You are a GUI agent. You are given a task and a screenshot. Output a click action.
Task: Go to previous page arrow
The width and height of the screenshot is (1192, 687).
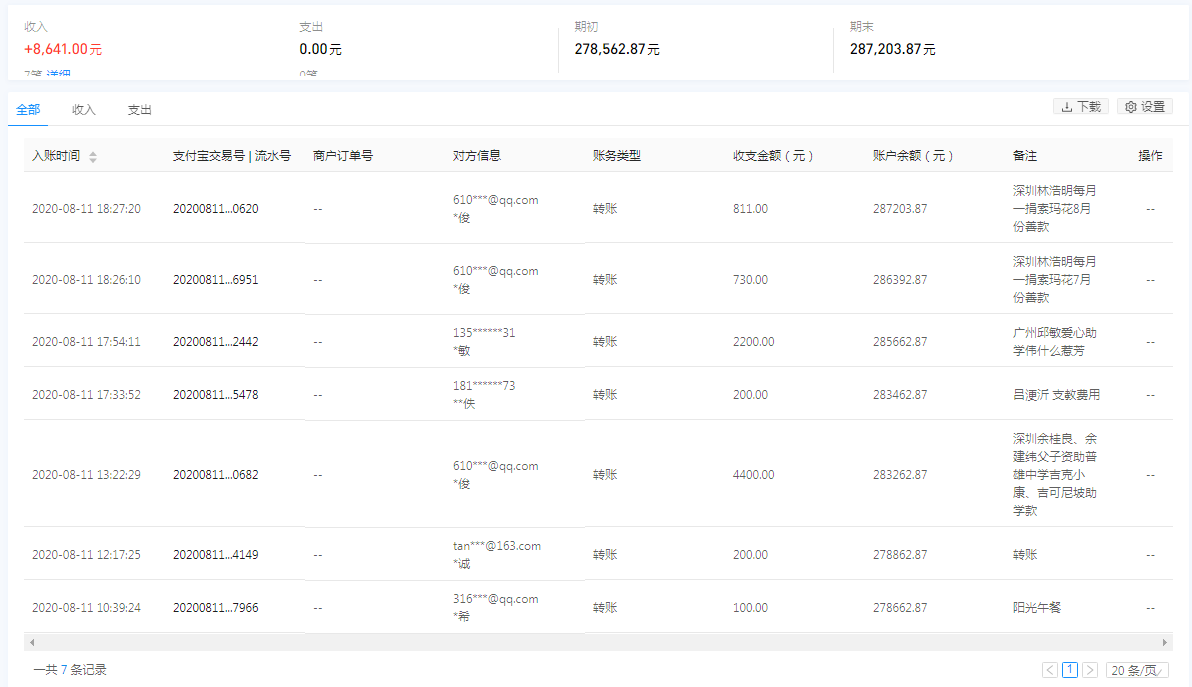click(x=1050, y=670)
